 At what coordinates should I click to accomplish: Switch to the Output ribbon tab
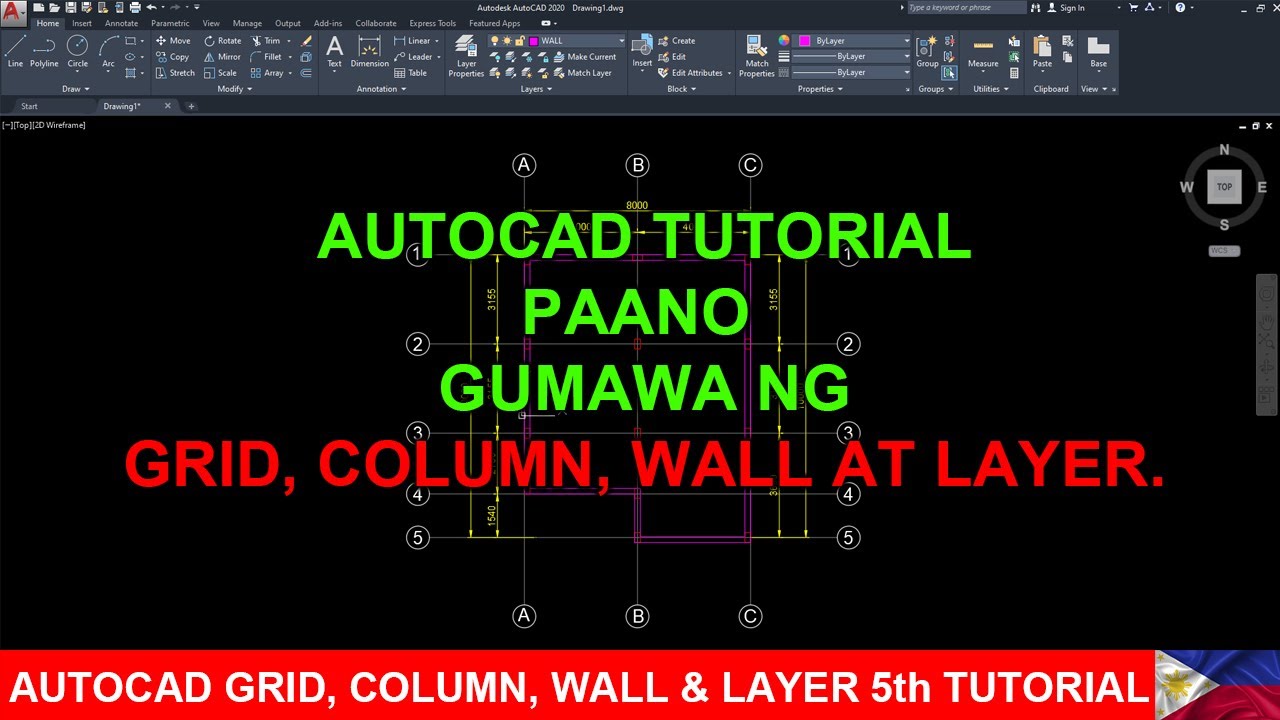tap(288, 23)
